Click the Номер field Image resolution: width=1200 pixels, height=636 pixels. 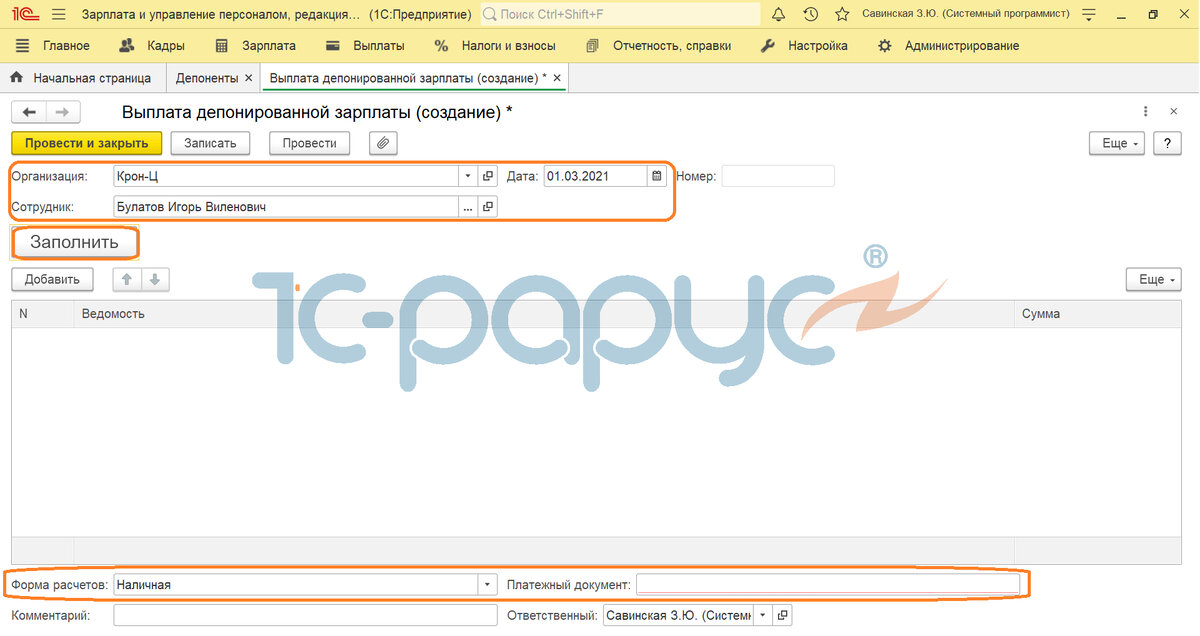coord(778,176)
